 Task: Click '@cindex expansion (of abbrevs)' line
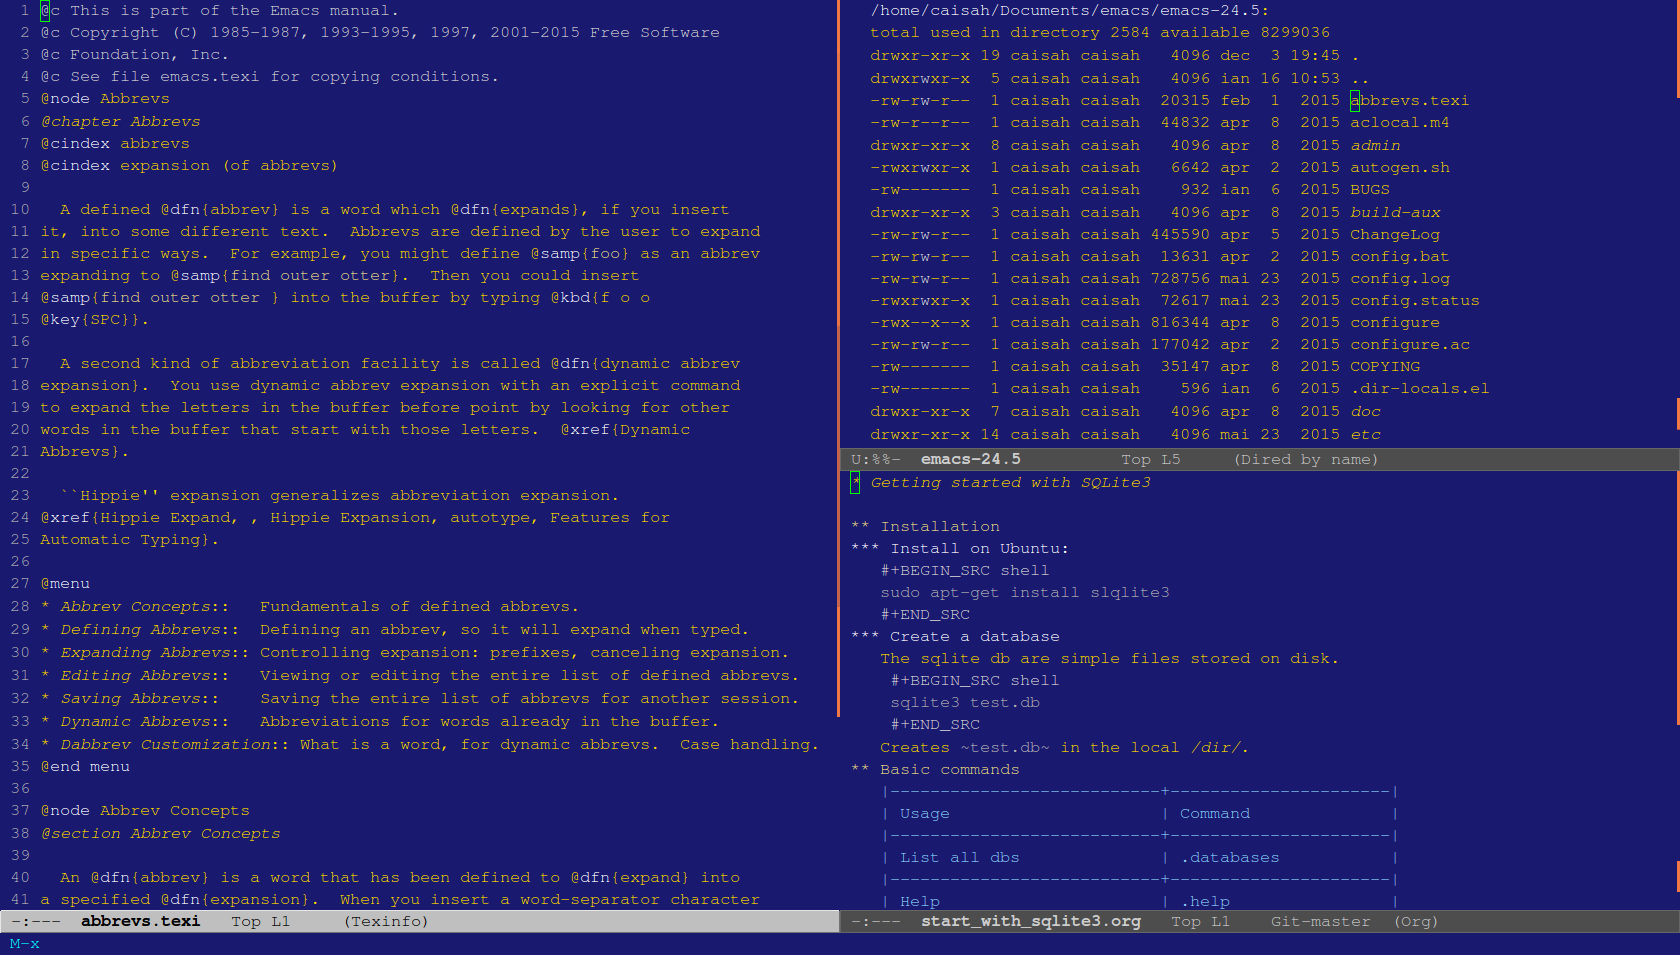(189, 165)
